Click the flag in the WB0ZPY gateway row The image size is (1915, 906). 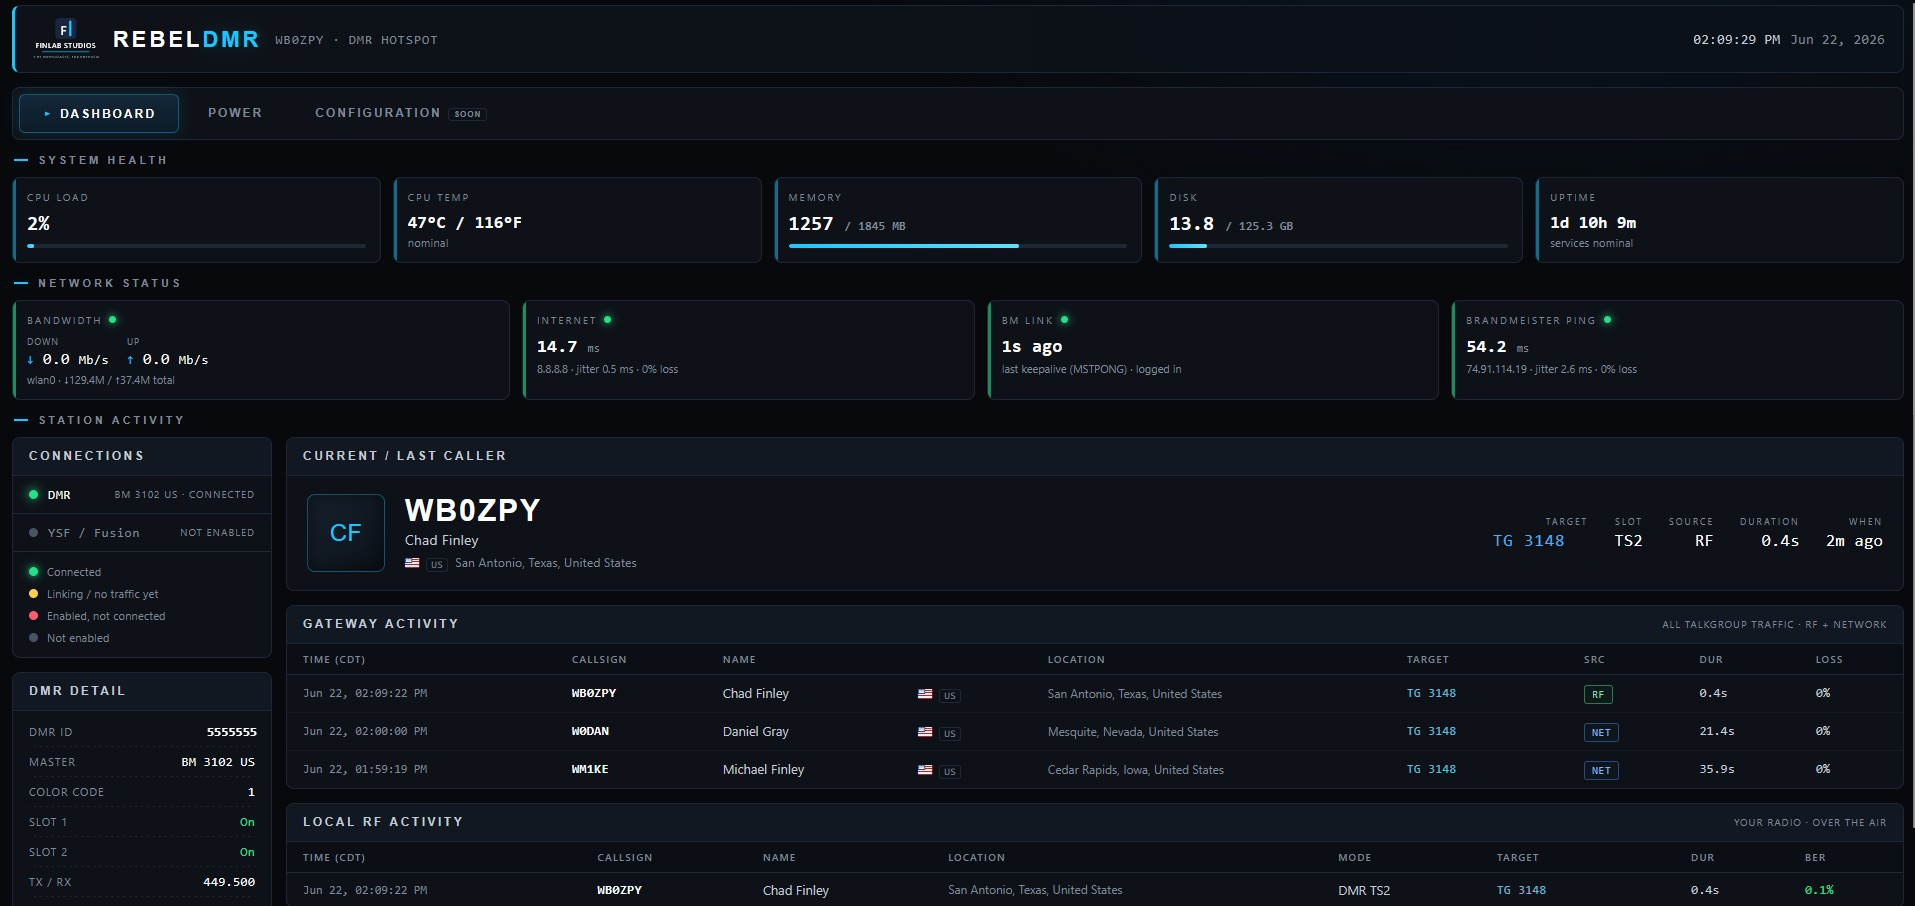click(925, 694)
